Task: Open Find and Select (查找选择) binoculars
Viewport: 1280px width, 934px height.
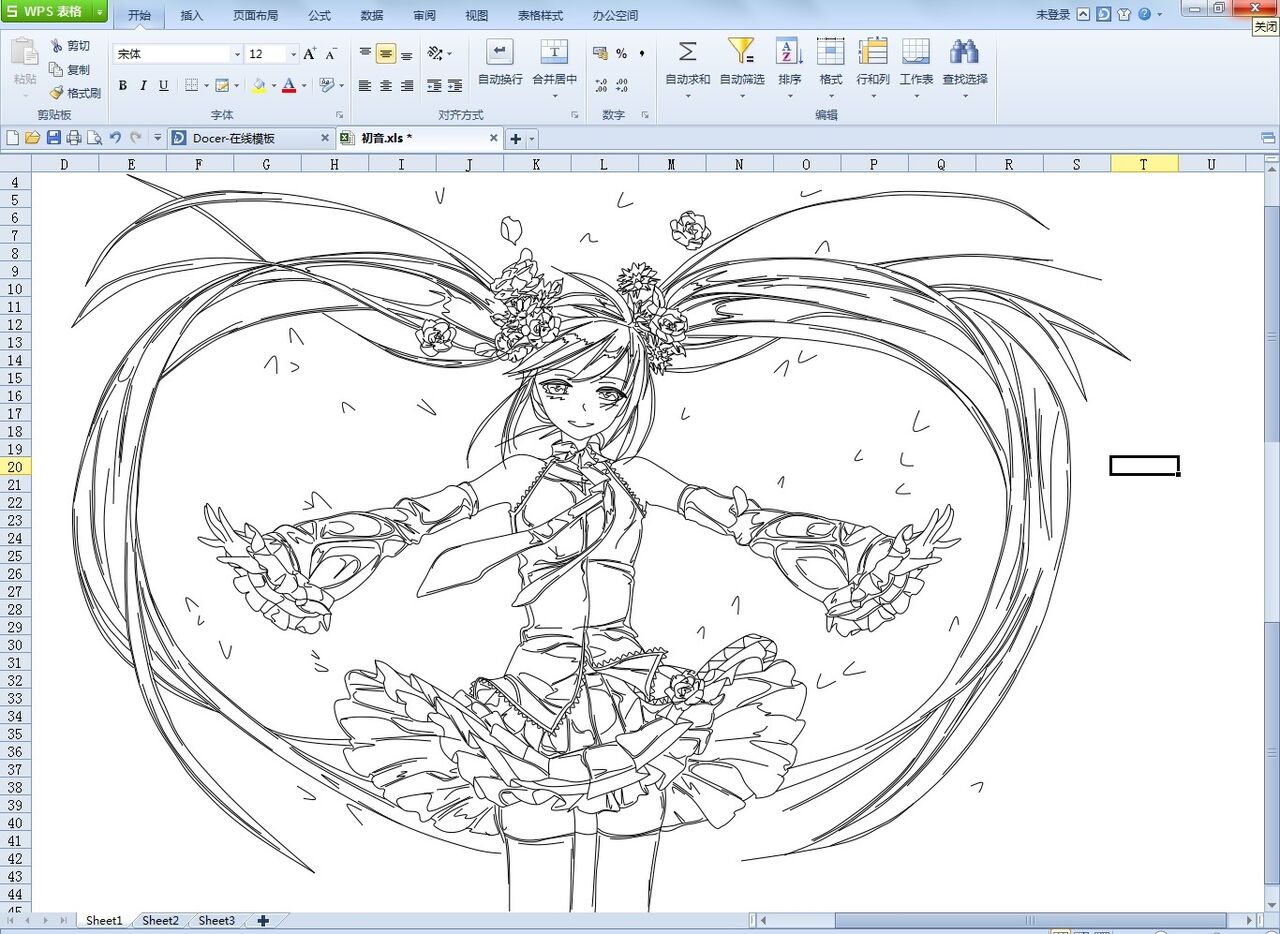Action: [x=964, y=51]
